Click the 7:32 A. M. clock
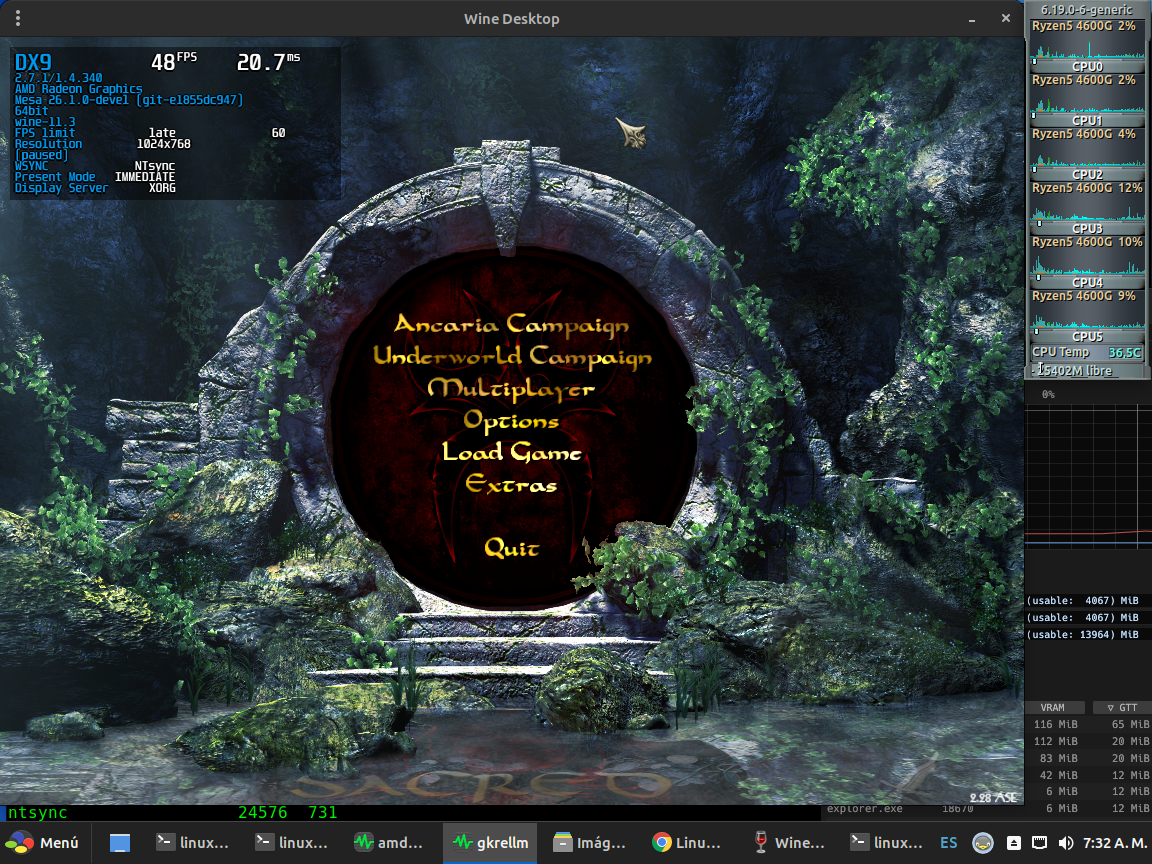The image size is (1152, 864). pyautogui.click(x=1114, y=843)
